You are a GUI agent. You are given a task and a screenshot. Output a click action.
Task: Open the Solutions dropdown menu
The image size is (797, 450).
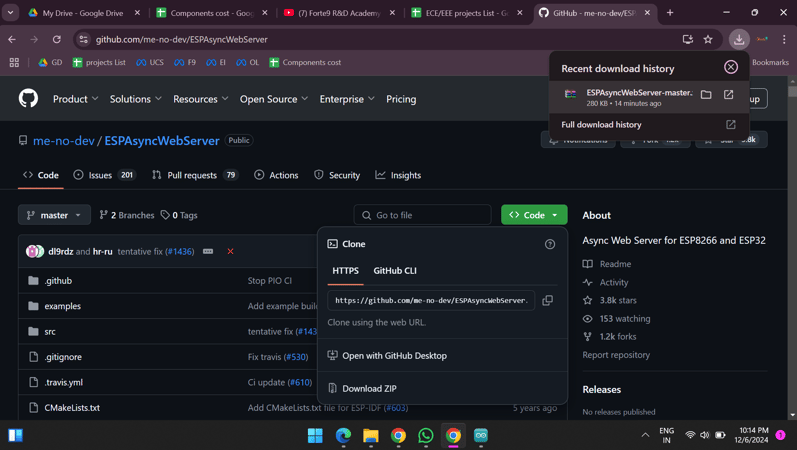pyautogui.click(x=135, y=99)
